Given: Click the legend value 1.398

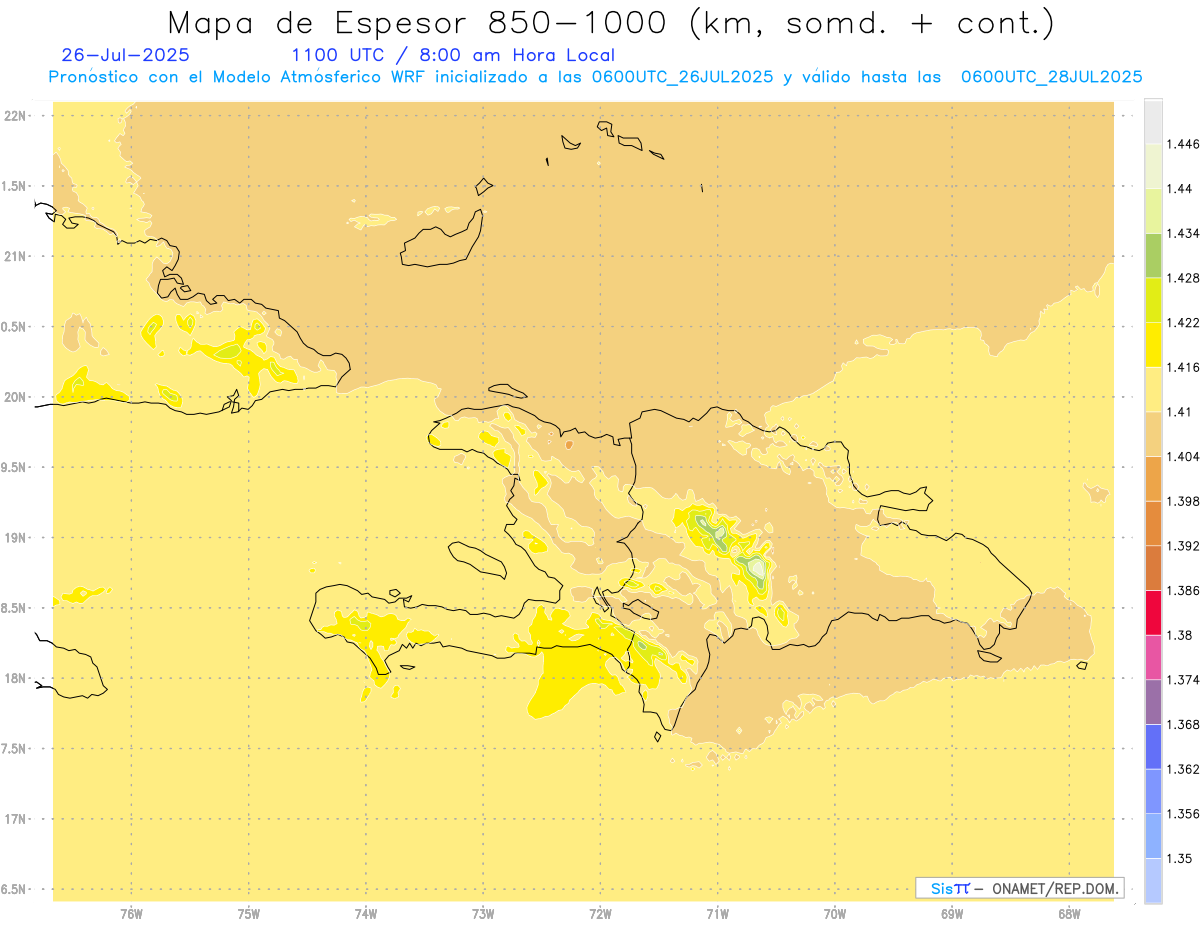Looking at the screenshot, I should click(1185, 501).
